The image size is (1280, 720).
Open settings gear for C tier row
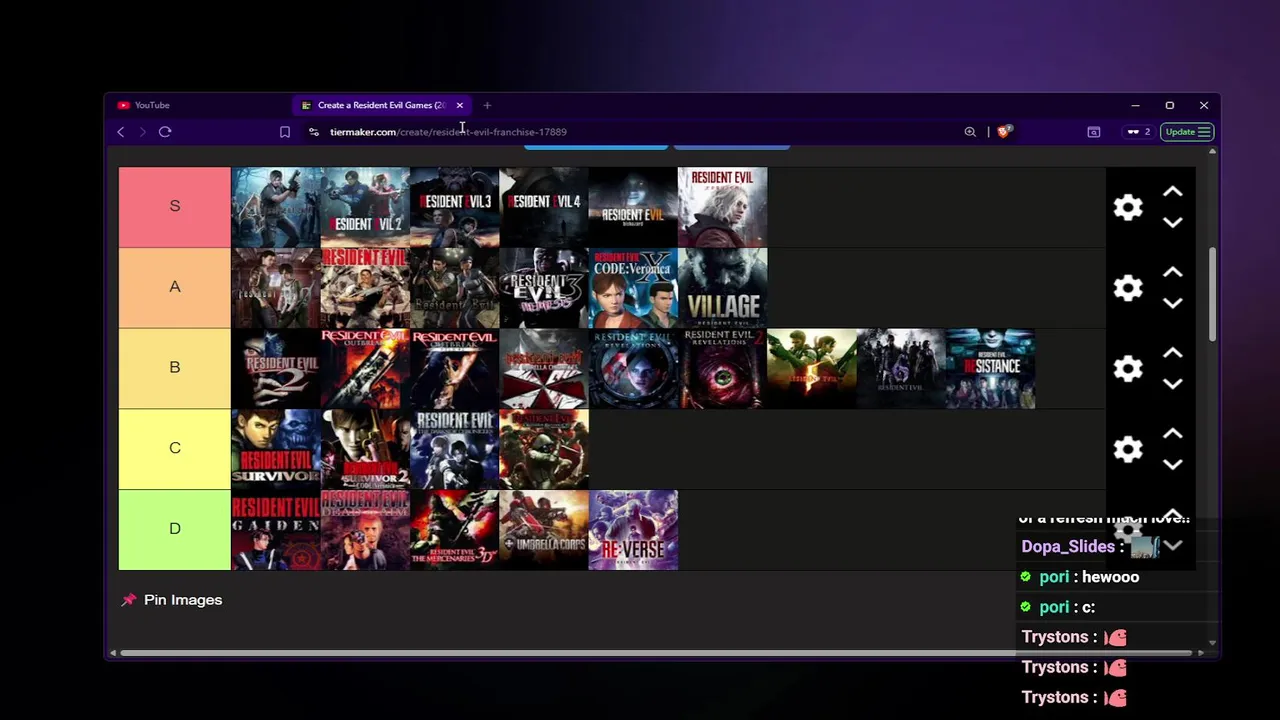tap(1128, 449)
